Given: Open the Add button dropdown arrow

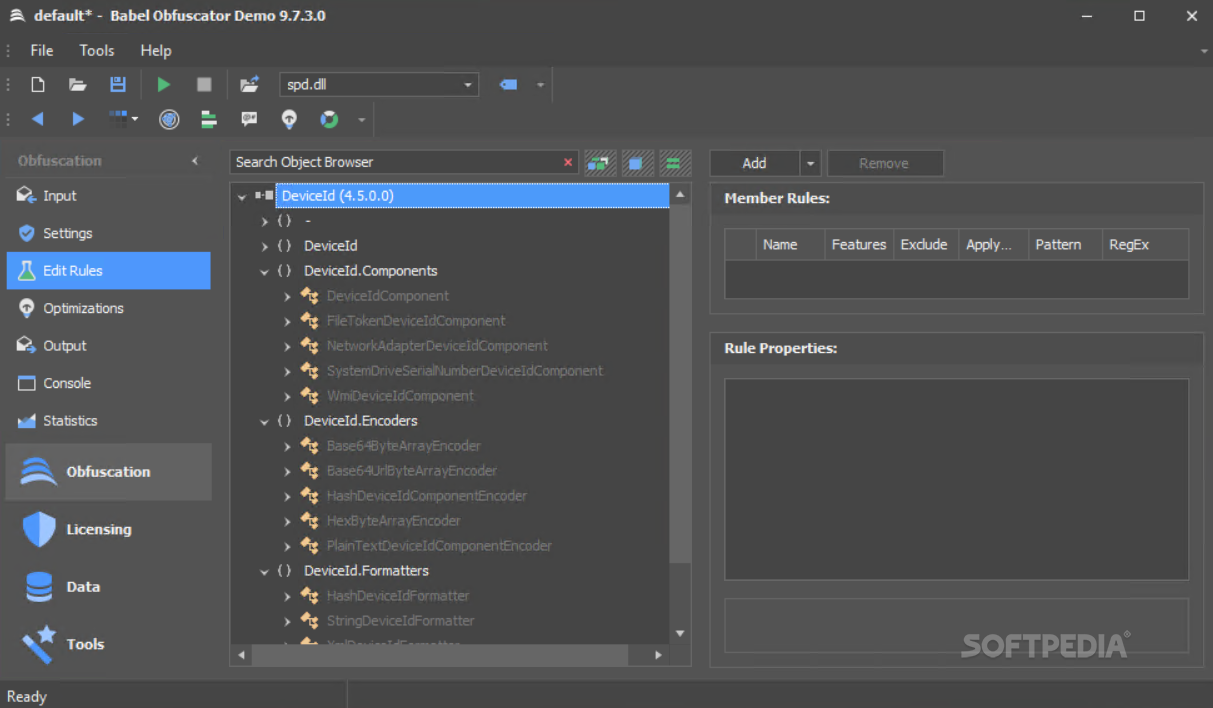Looking at the screenshot, I should (811, 163).
